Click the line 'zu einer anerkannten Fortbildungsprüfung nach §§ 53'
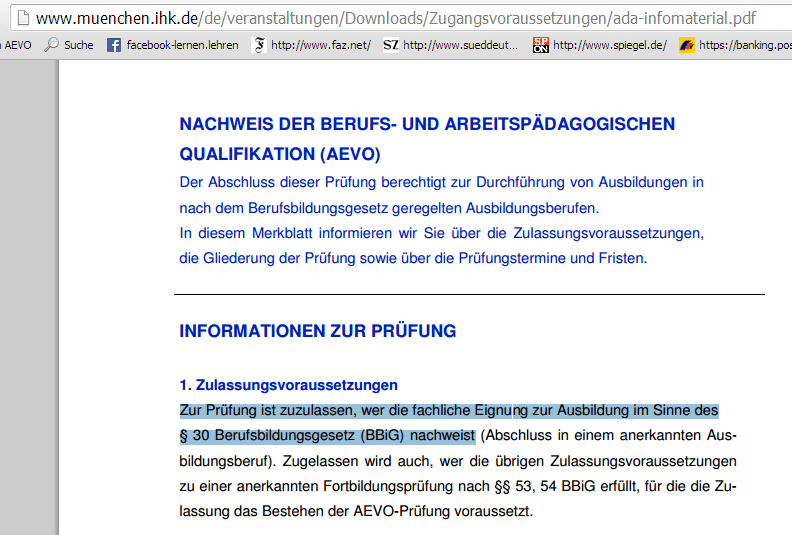Screen dimensions: 792x535 (x=458, y=486)
